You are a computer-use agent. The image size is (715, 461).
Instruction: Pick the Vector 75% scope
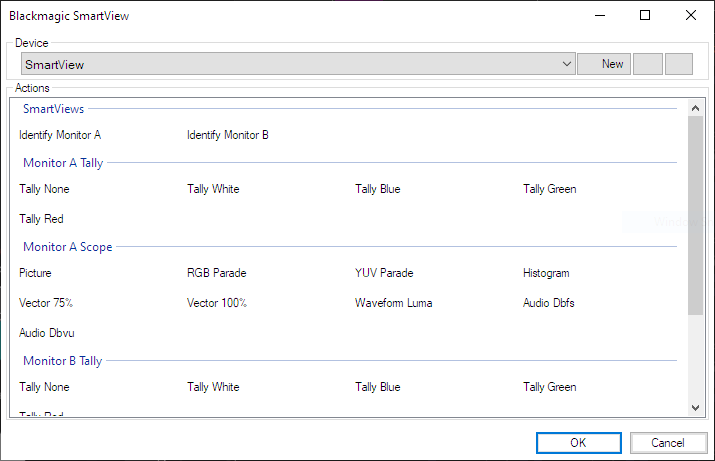(x=46, y=303)
